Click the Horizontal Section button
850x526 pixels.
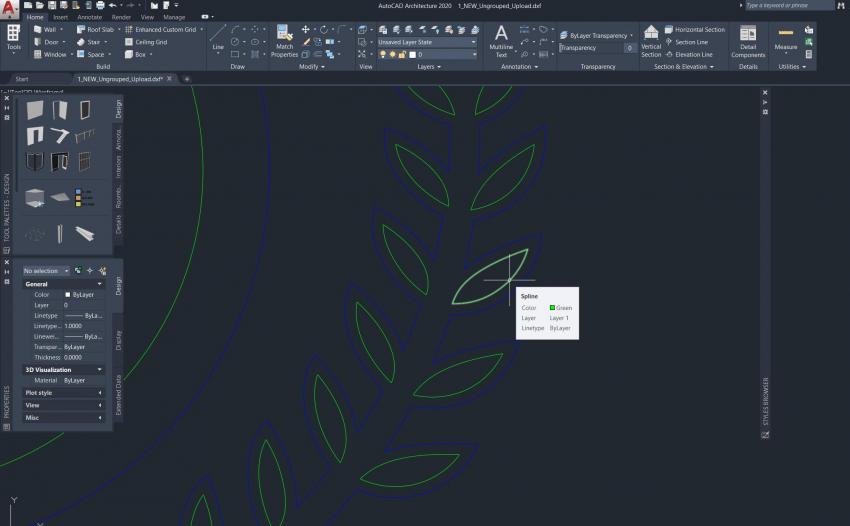[x=699, y=30]
